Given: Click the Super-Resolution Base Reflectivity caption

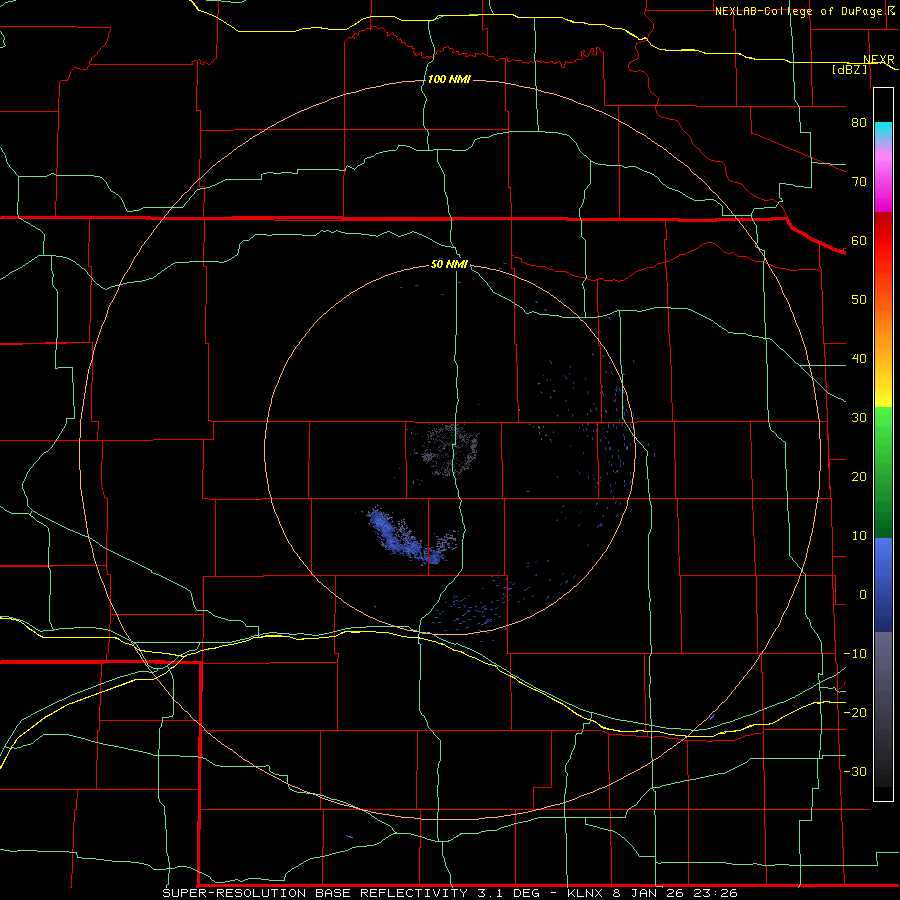Looking at the screenshot, I should [x=449, y=893].
